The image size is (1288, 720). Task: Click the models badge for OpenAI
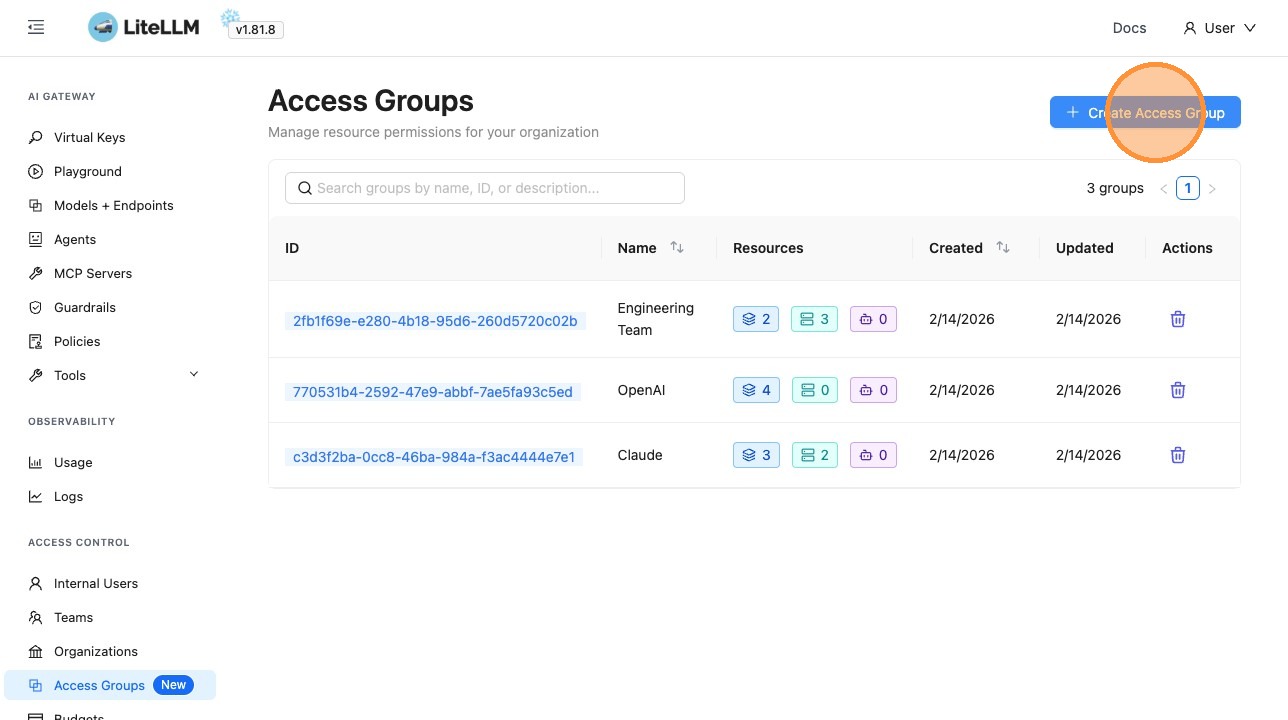click(756, 390)
